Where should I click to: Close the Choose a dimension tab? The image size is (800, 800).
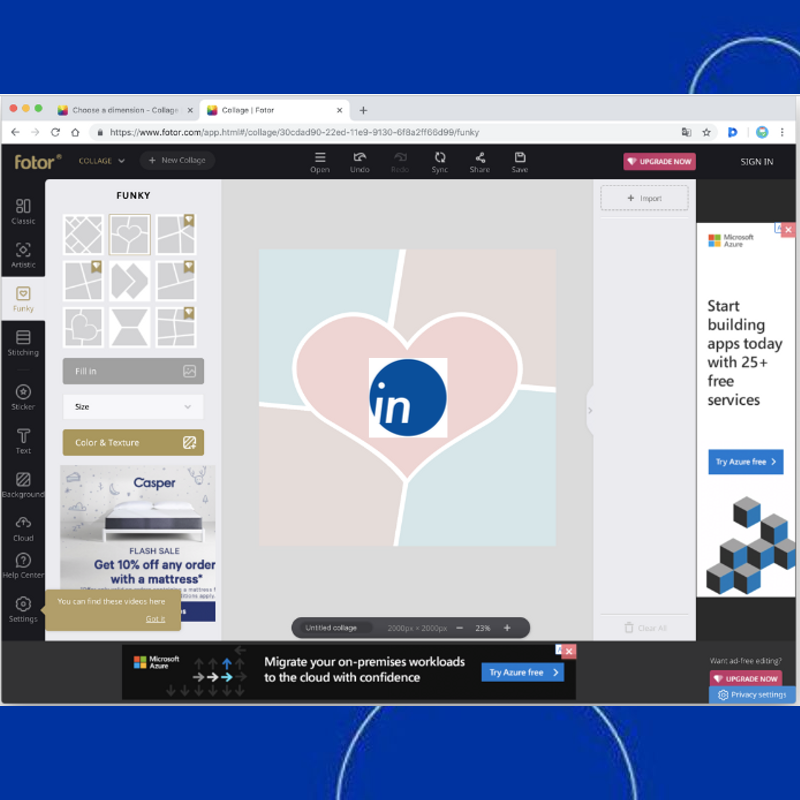click(190, 110)
